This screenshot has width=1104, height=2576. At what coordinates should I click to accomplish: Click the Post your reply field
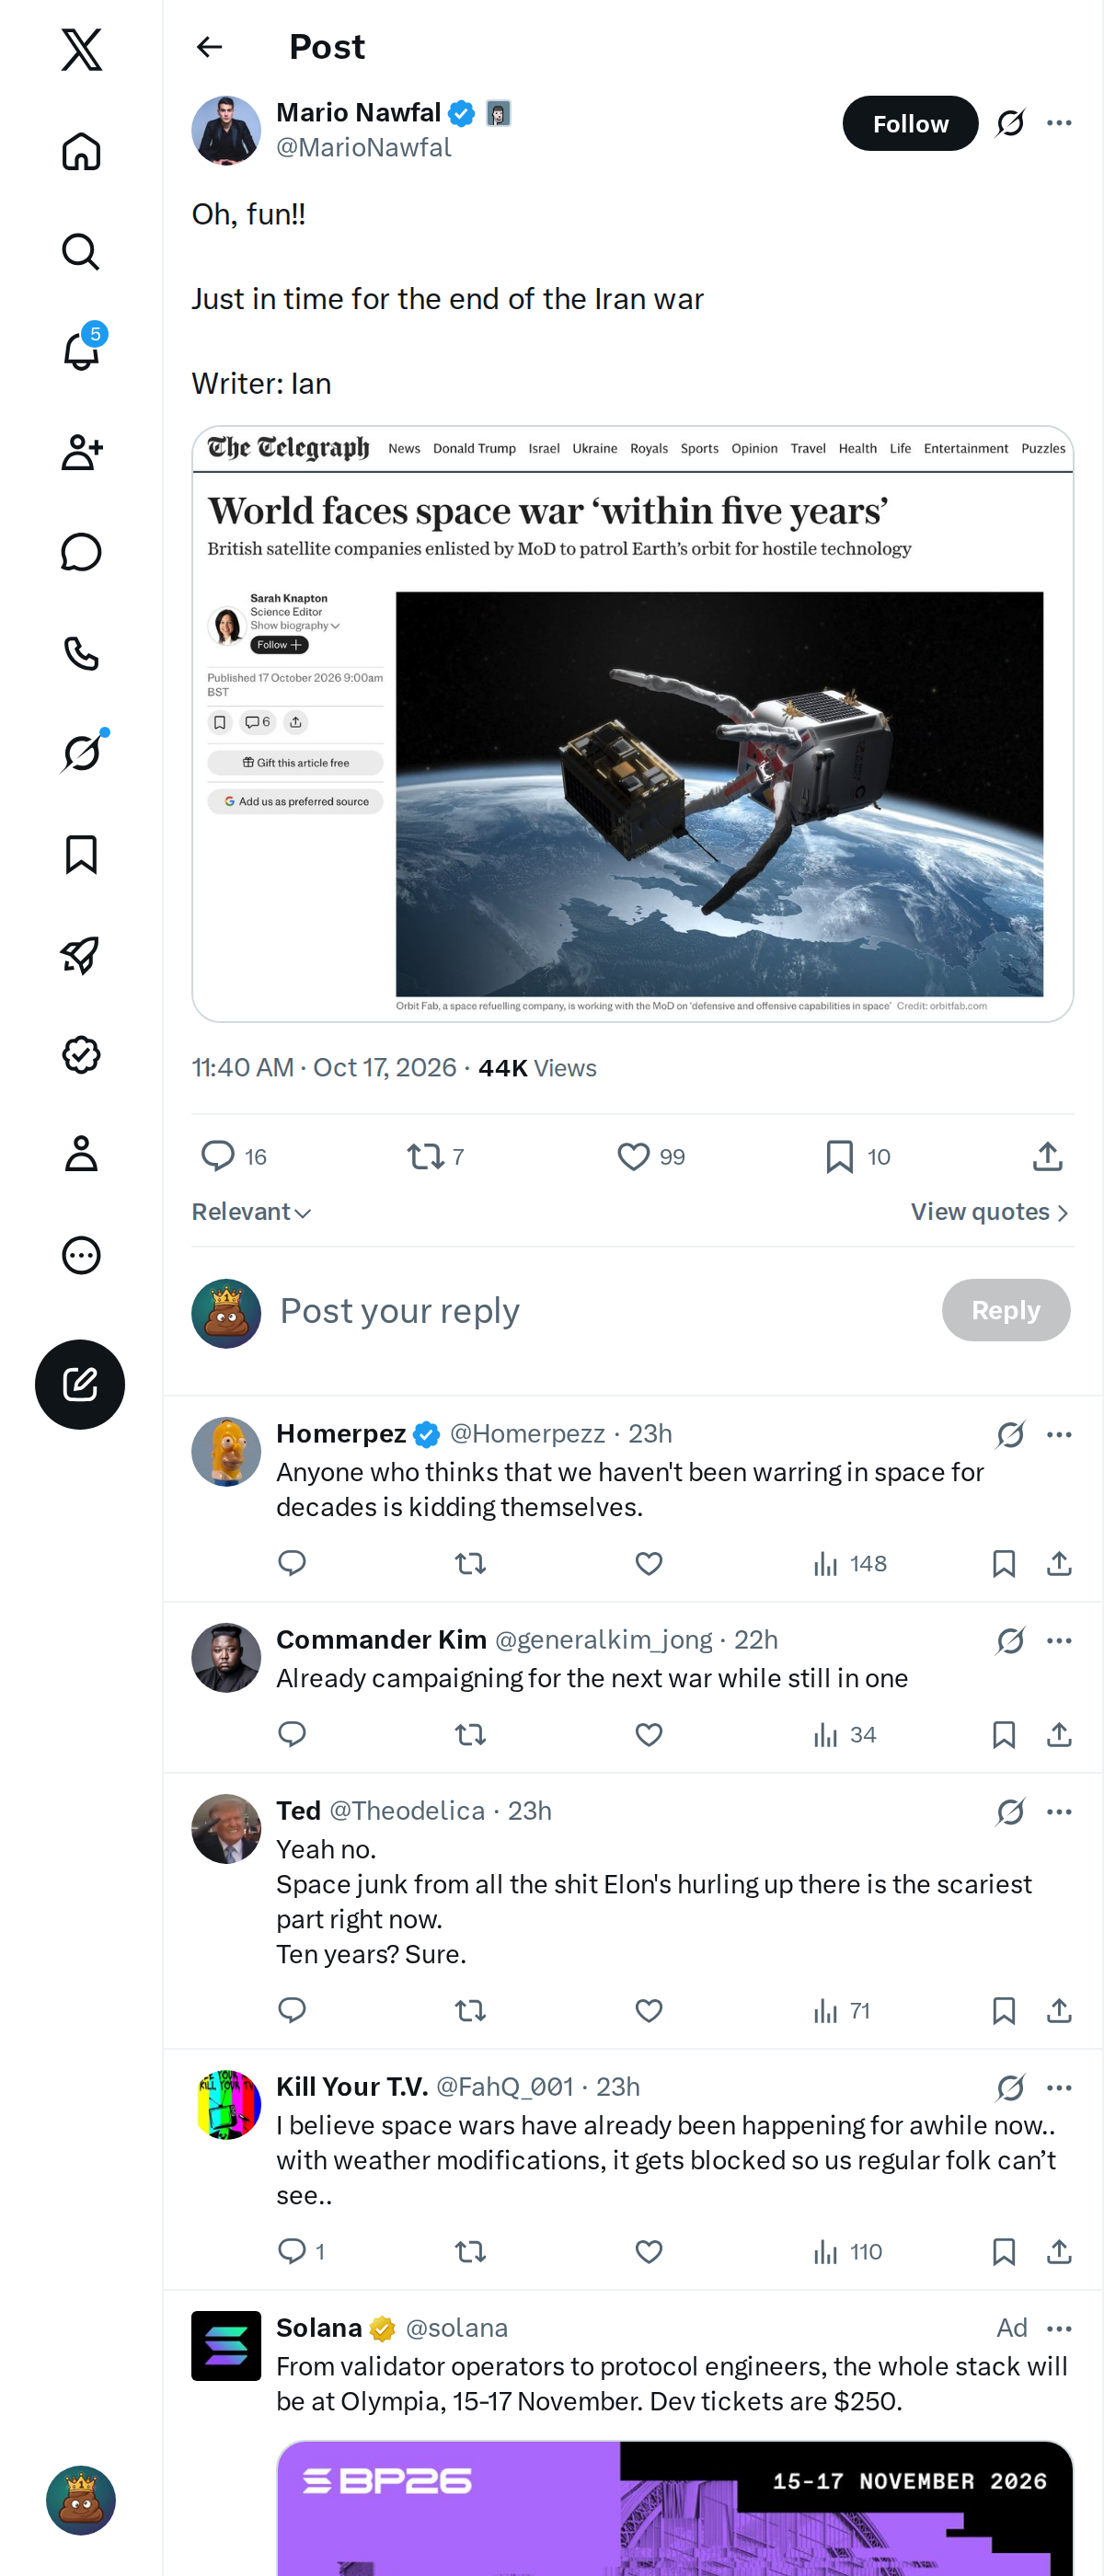tap(600, 1310)
